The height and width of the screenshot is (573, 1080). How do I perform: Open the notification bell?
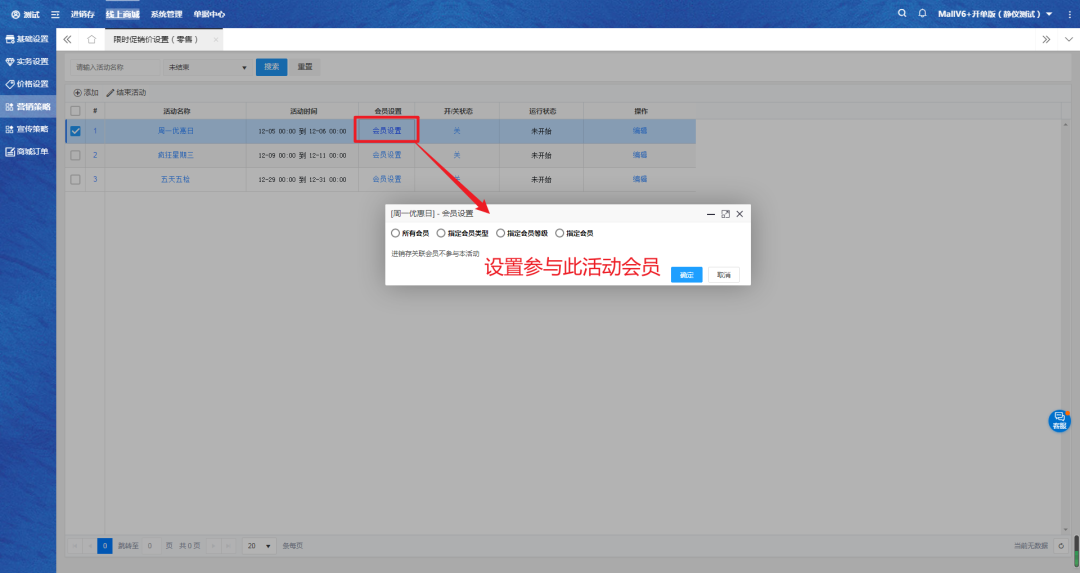tap(922, 13)
